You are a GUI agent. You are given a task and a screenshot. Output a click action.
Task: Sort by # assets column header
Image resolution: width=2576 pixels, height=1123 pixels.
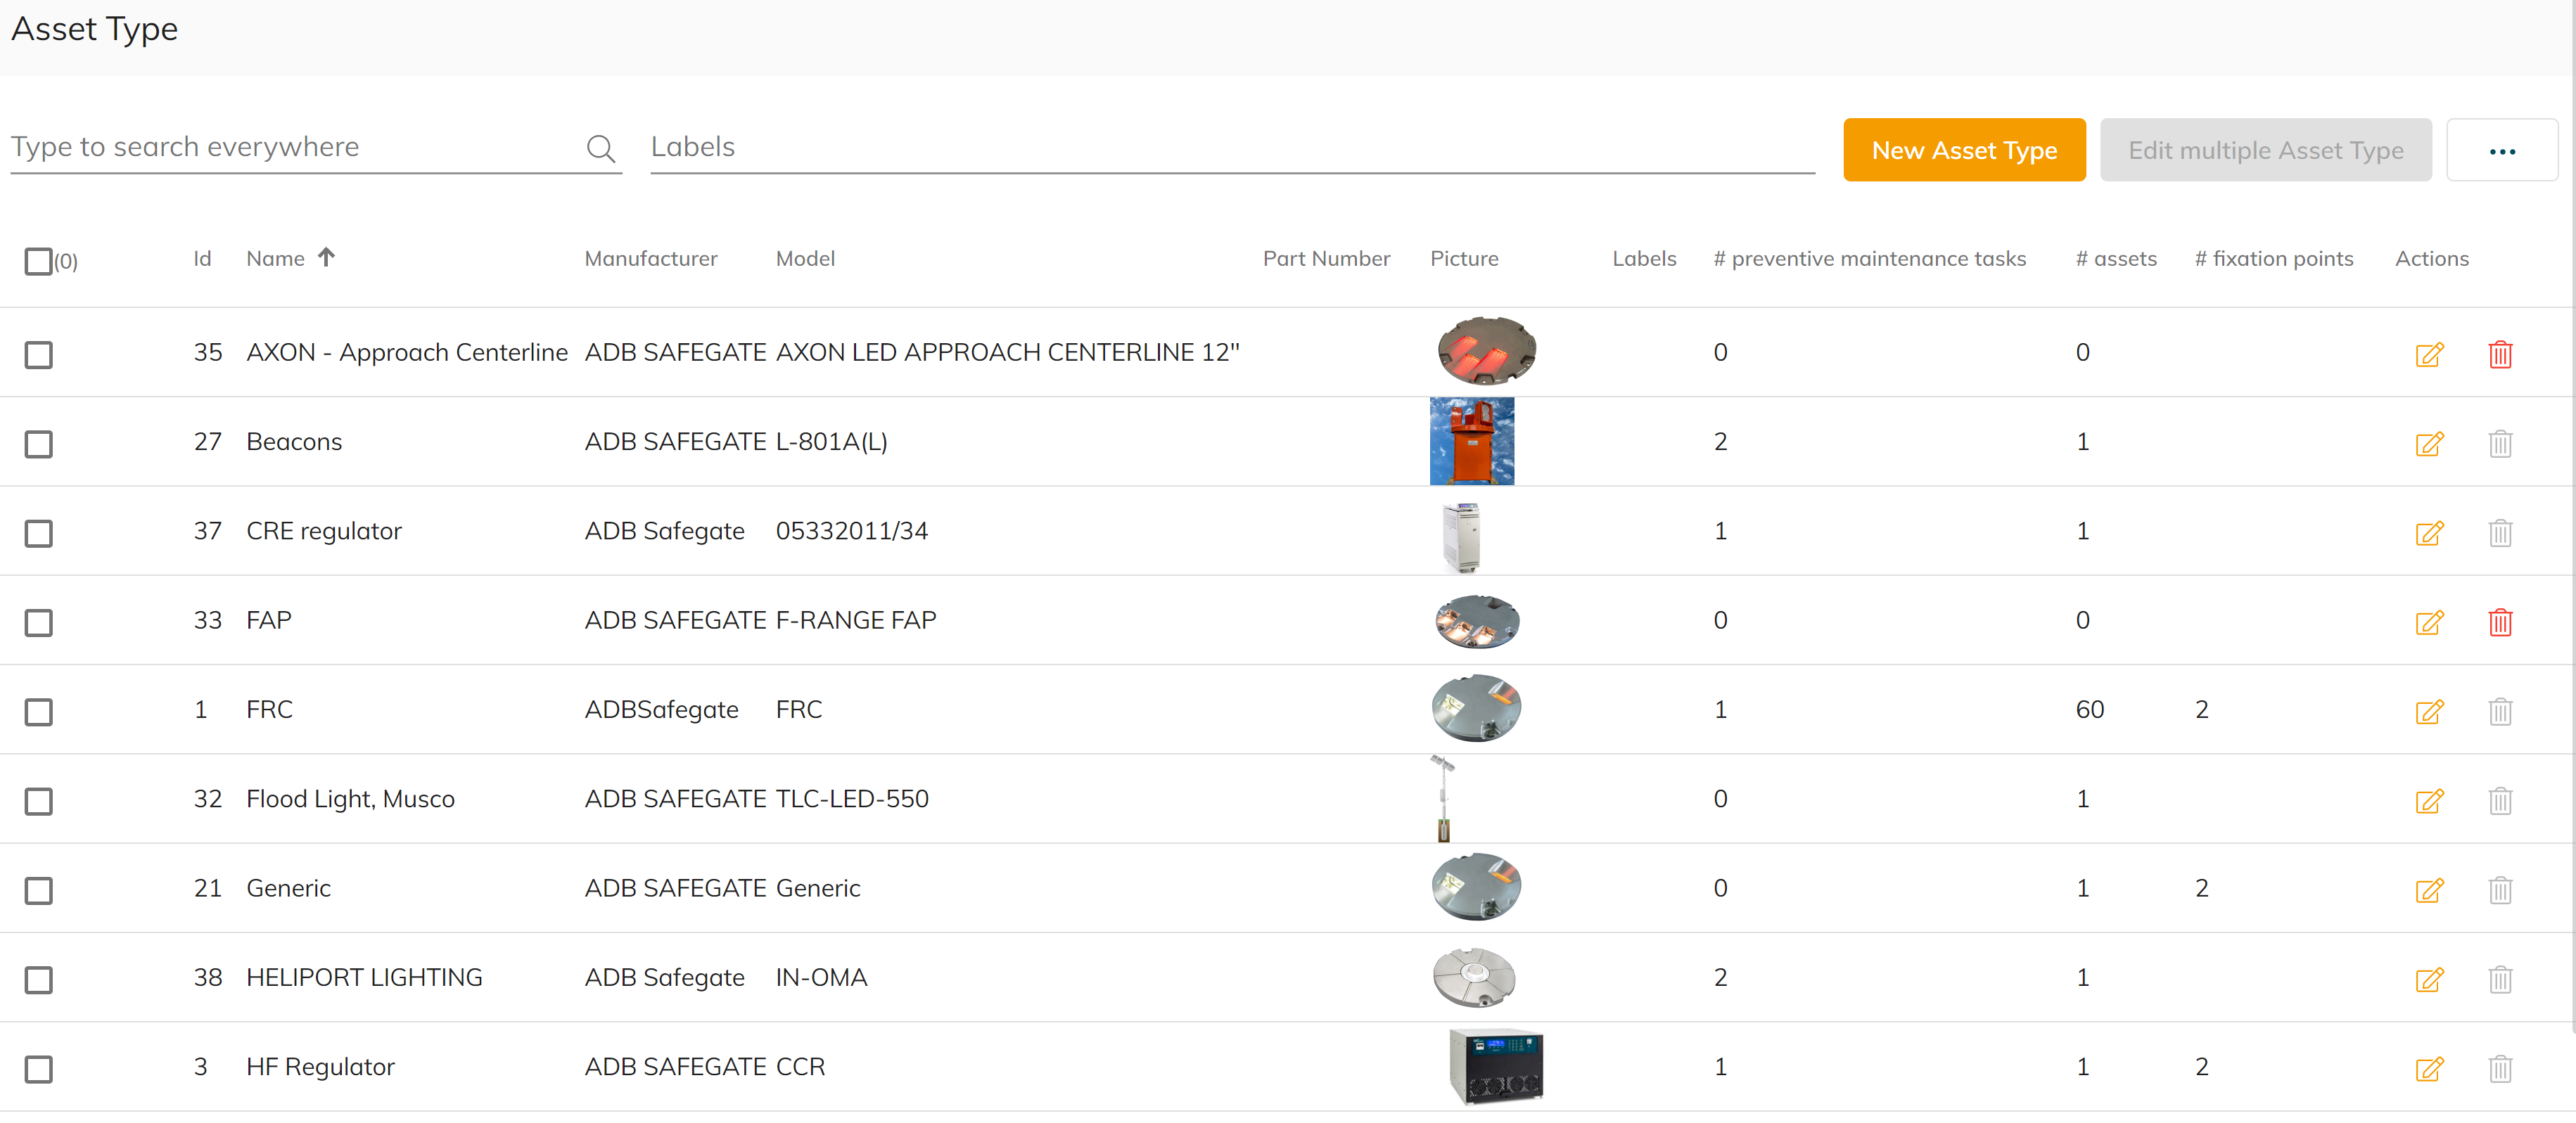pos(2115,258)
